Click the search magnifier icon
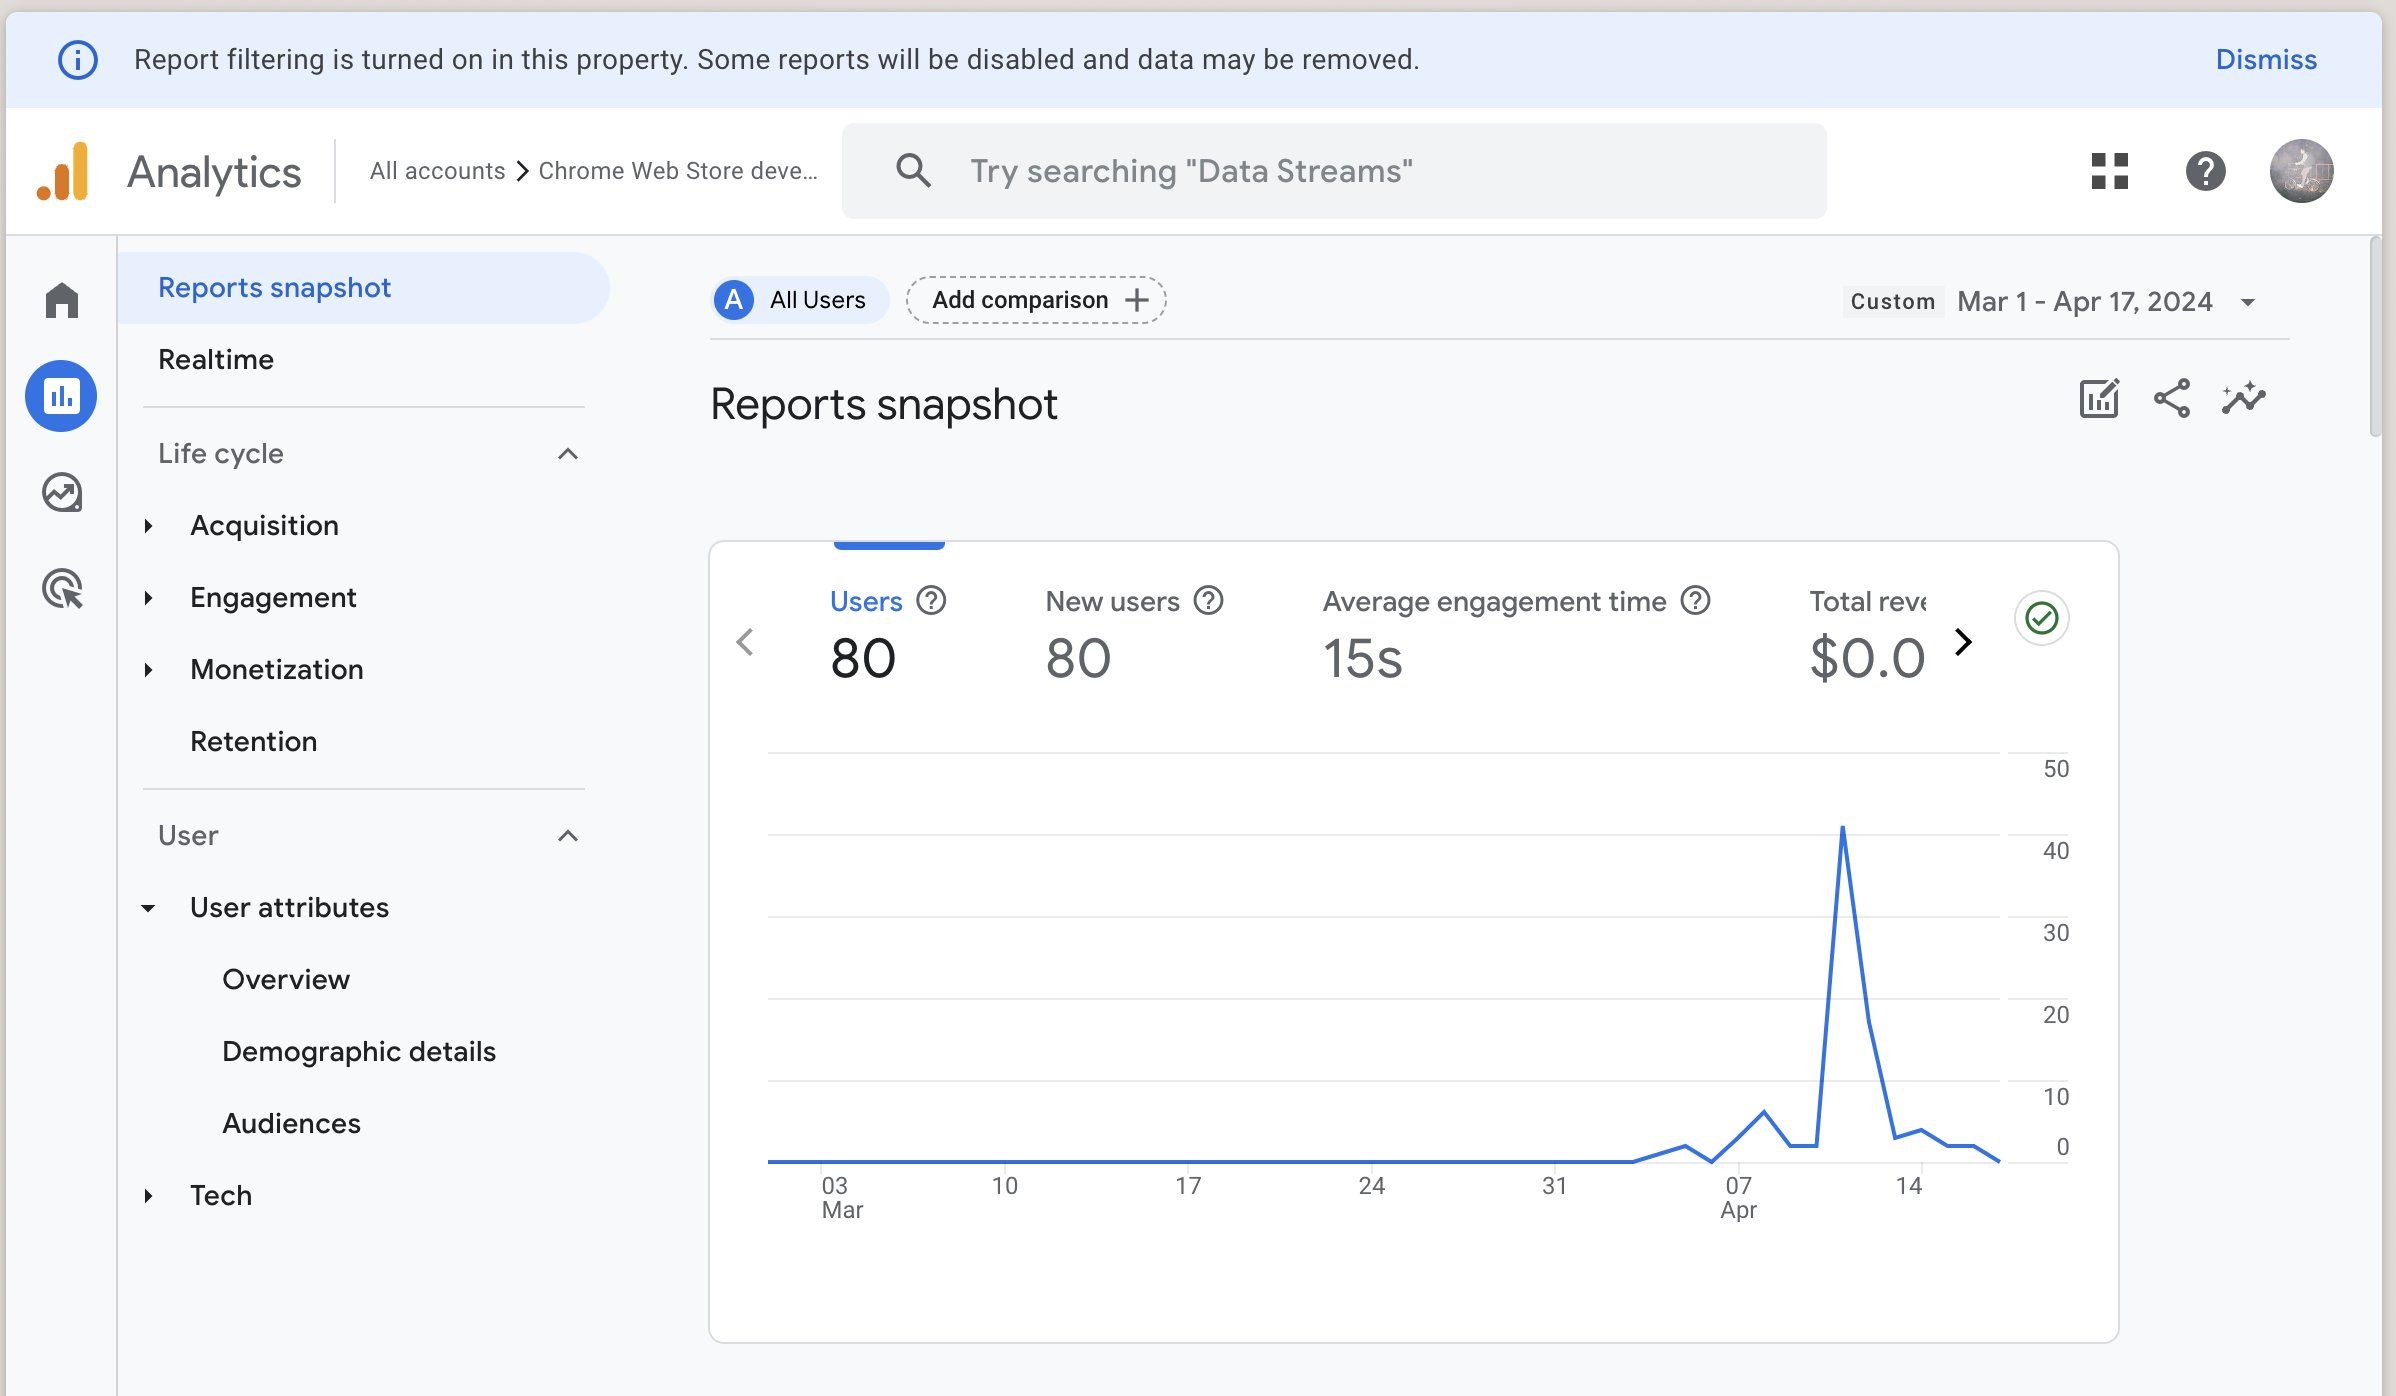 (913, 171)
